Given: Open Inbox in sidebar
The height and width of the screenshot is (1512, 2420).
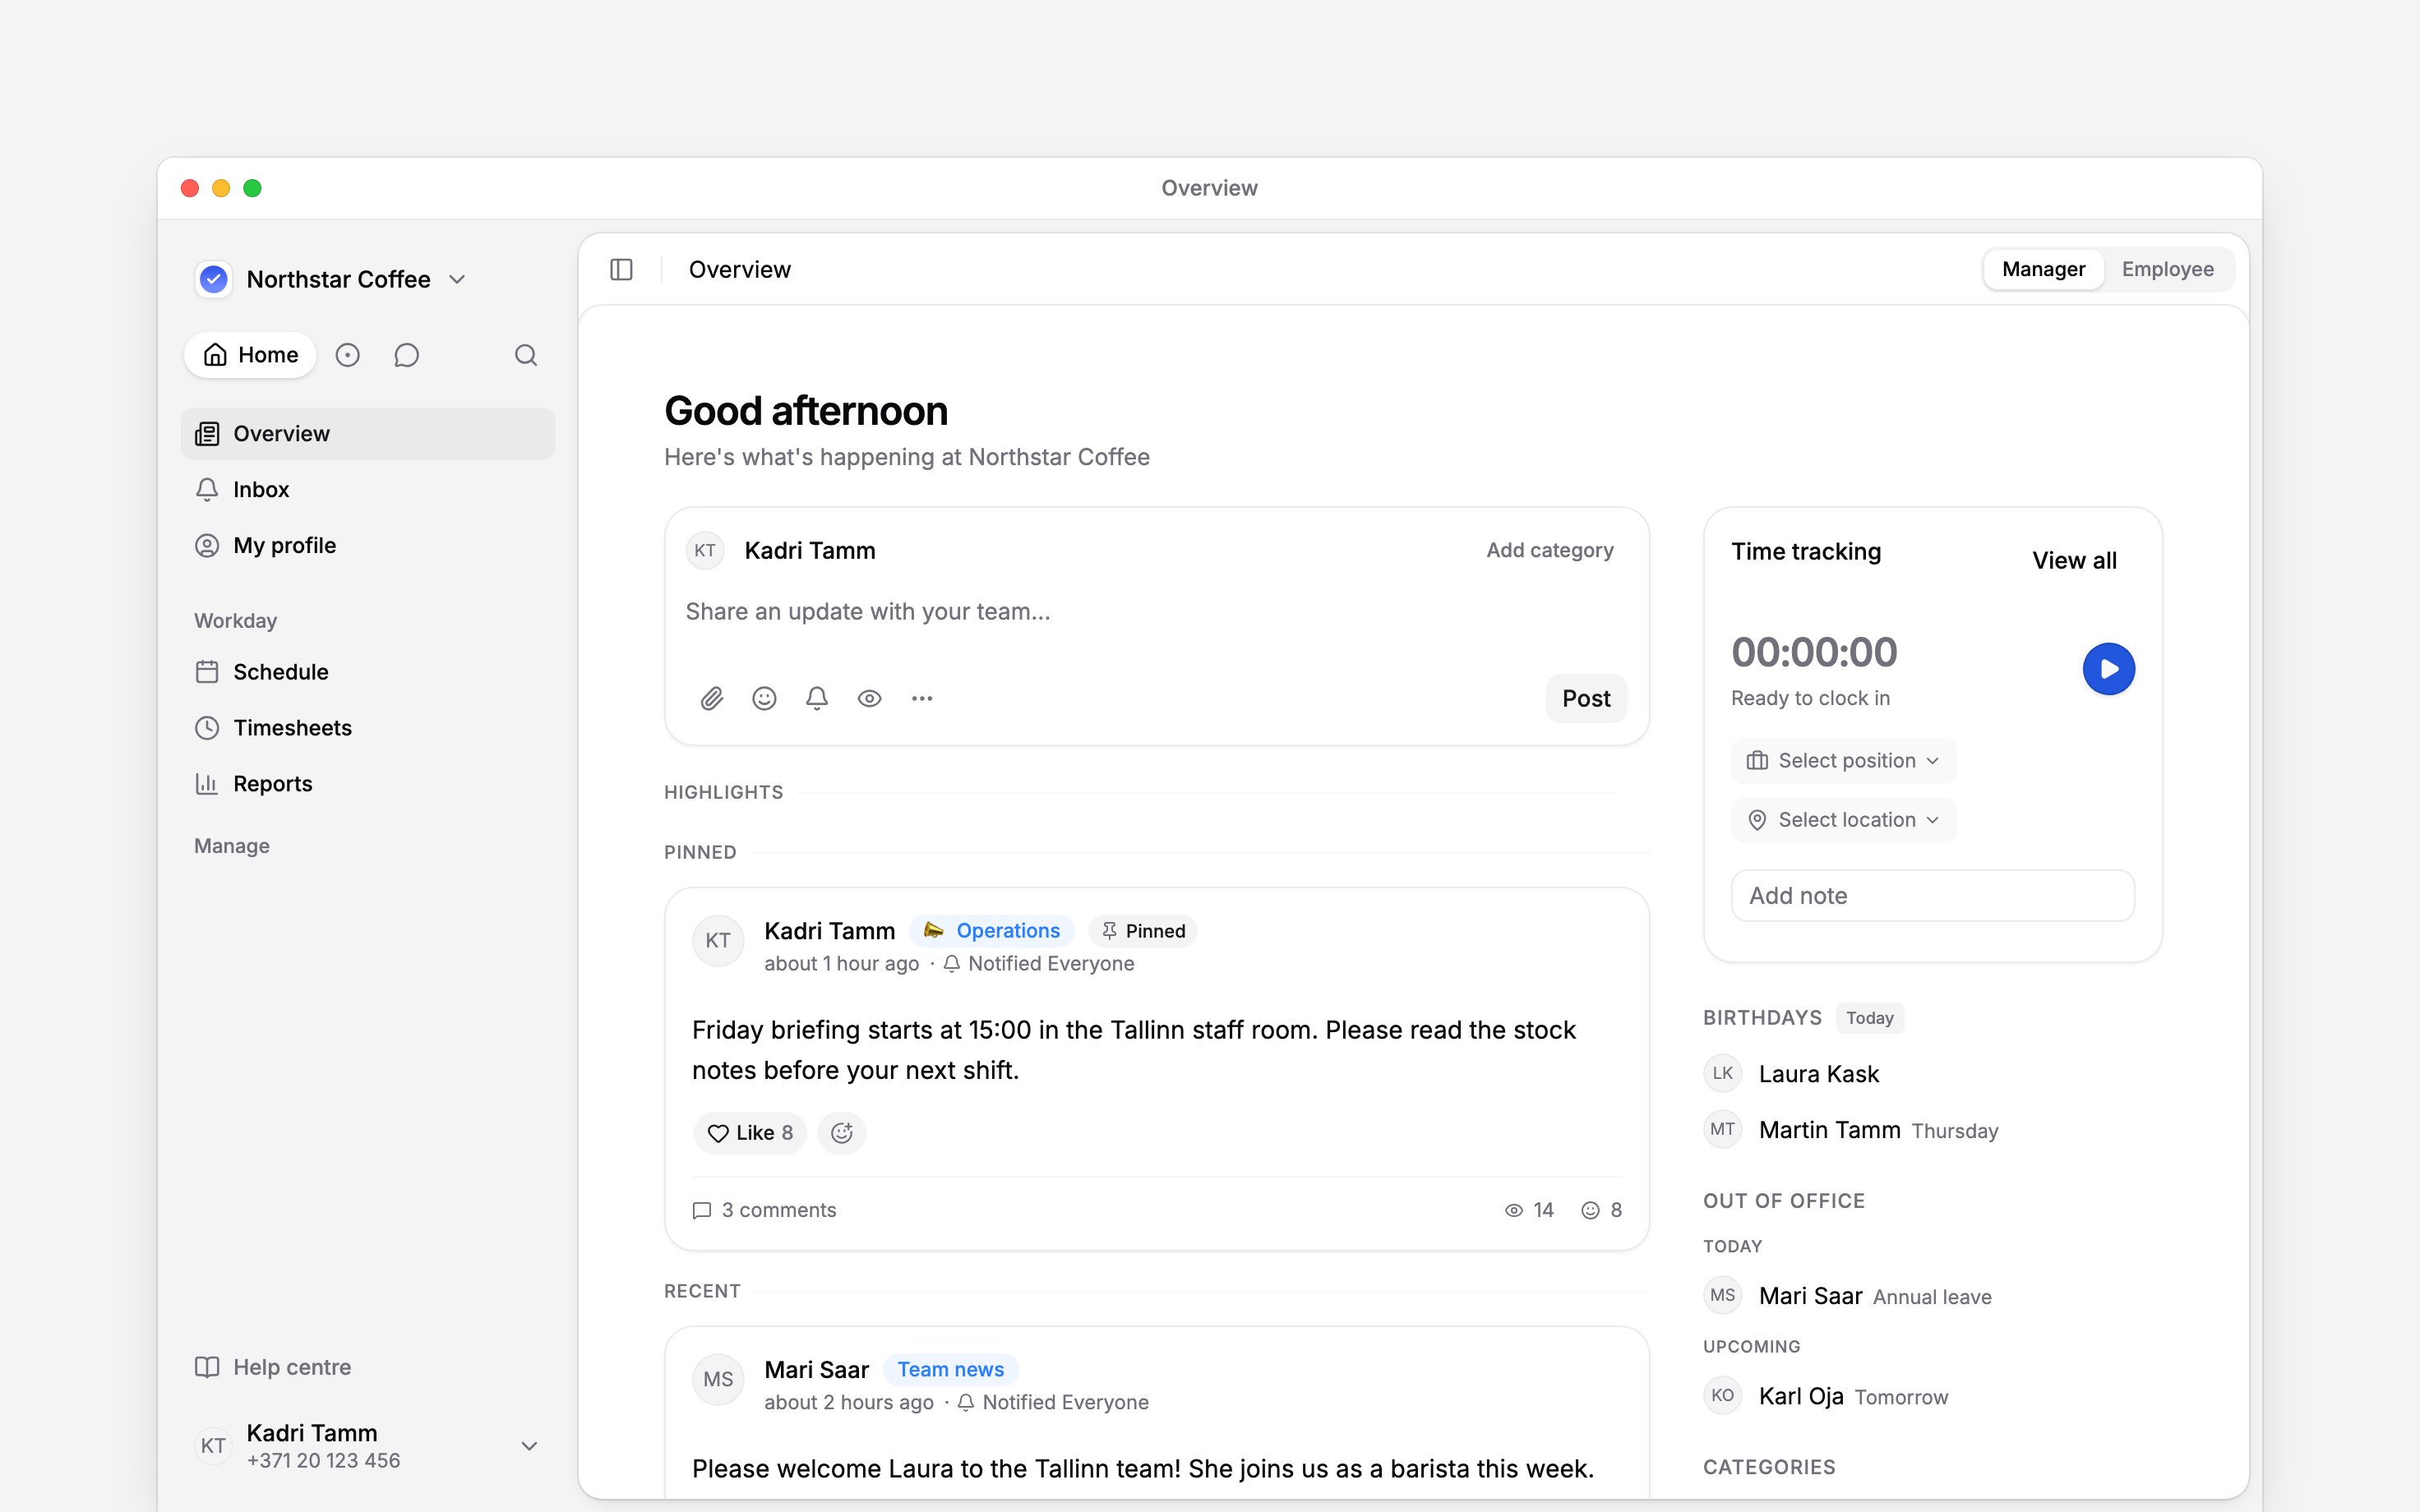Looking at the screenshot, I should pyautogui.click(x=368, y=490).
